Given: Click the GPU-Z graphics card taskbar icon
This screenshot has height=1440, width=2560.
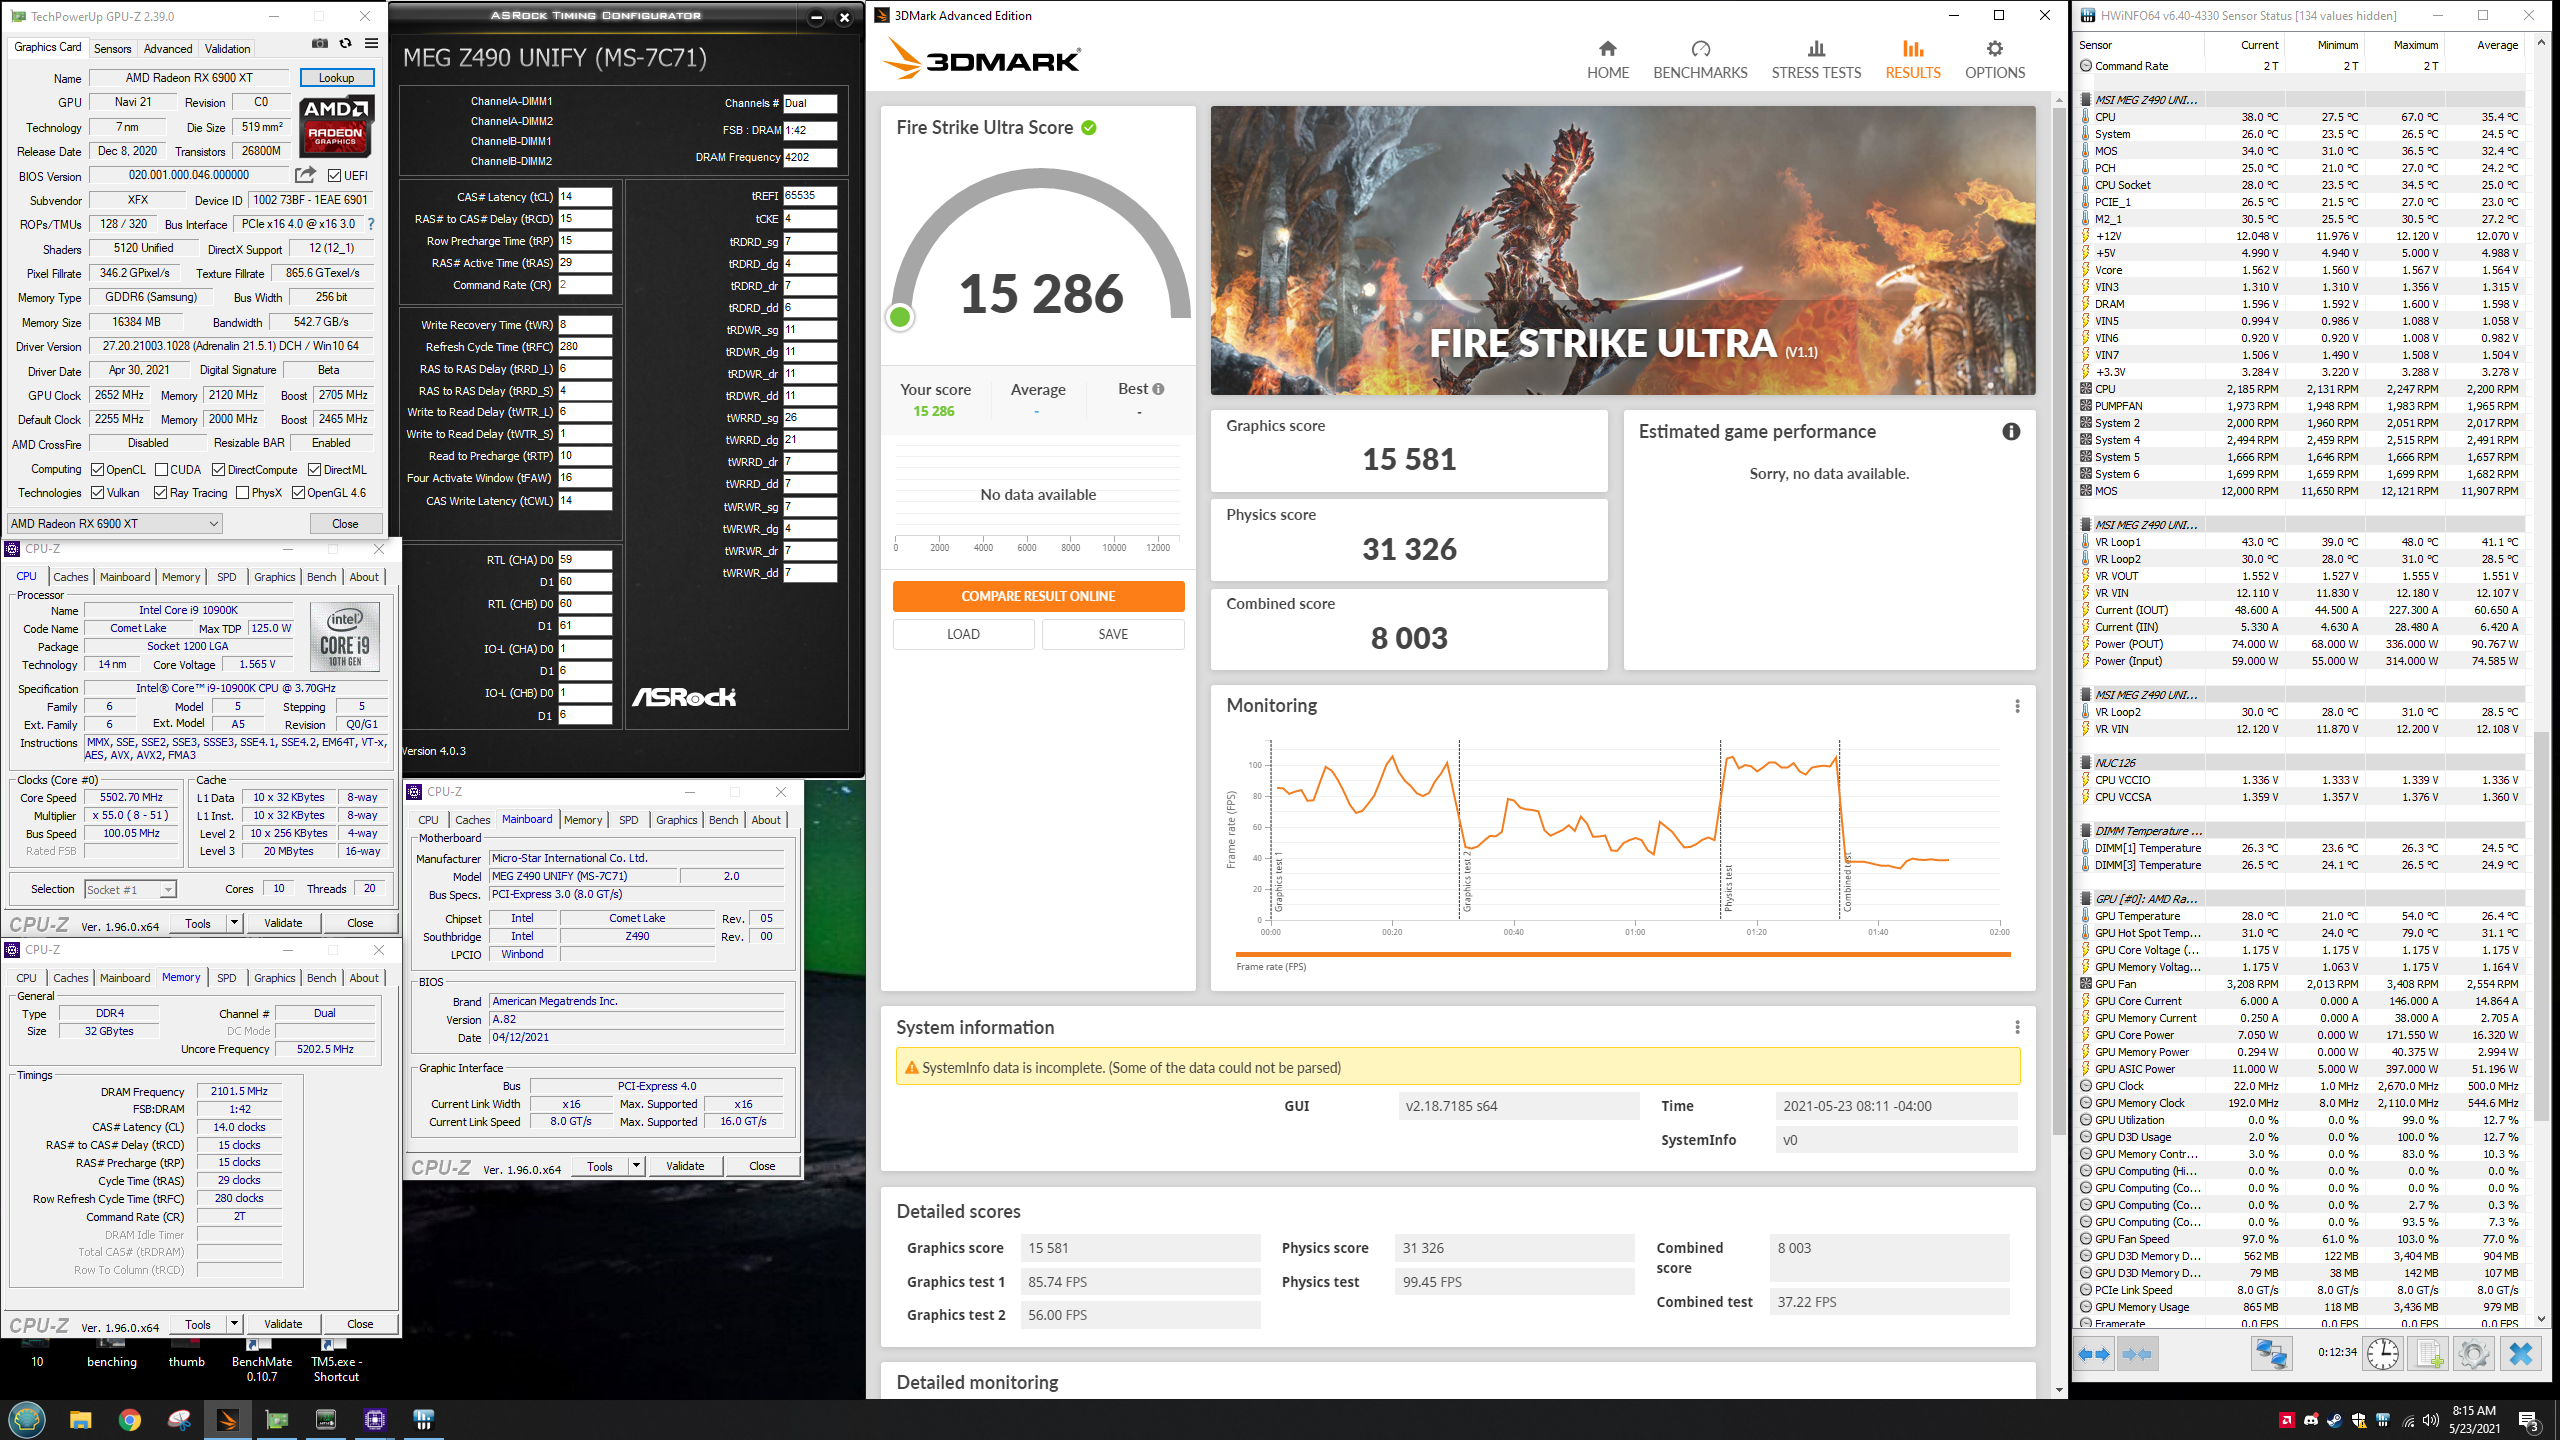Looking at the screenshot, I should 277,1419.
